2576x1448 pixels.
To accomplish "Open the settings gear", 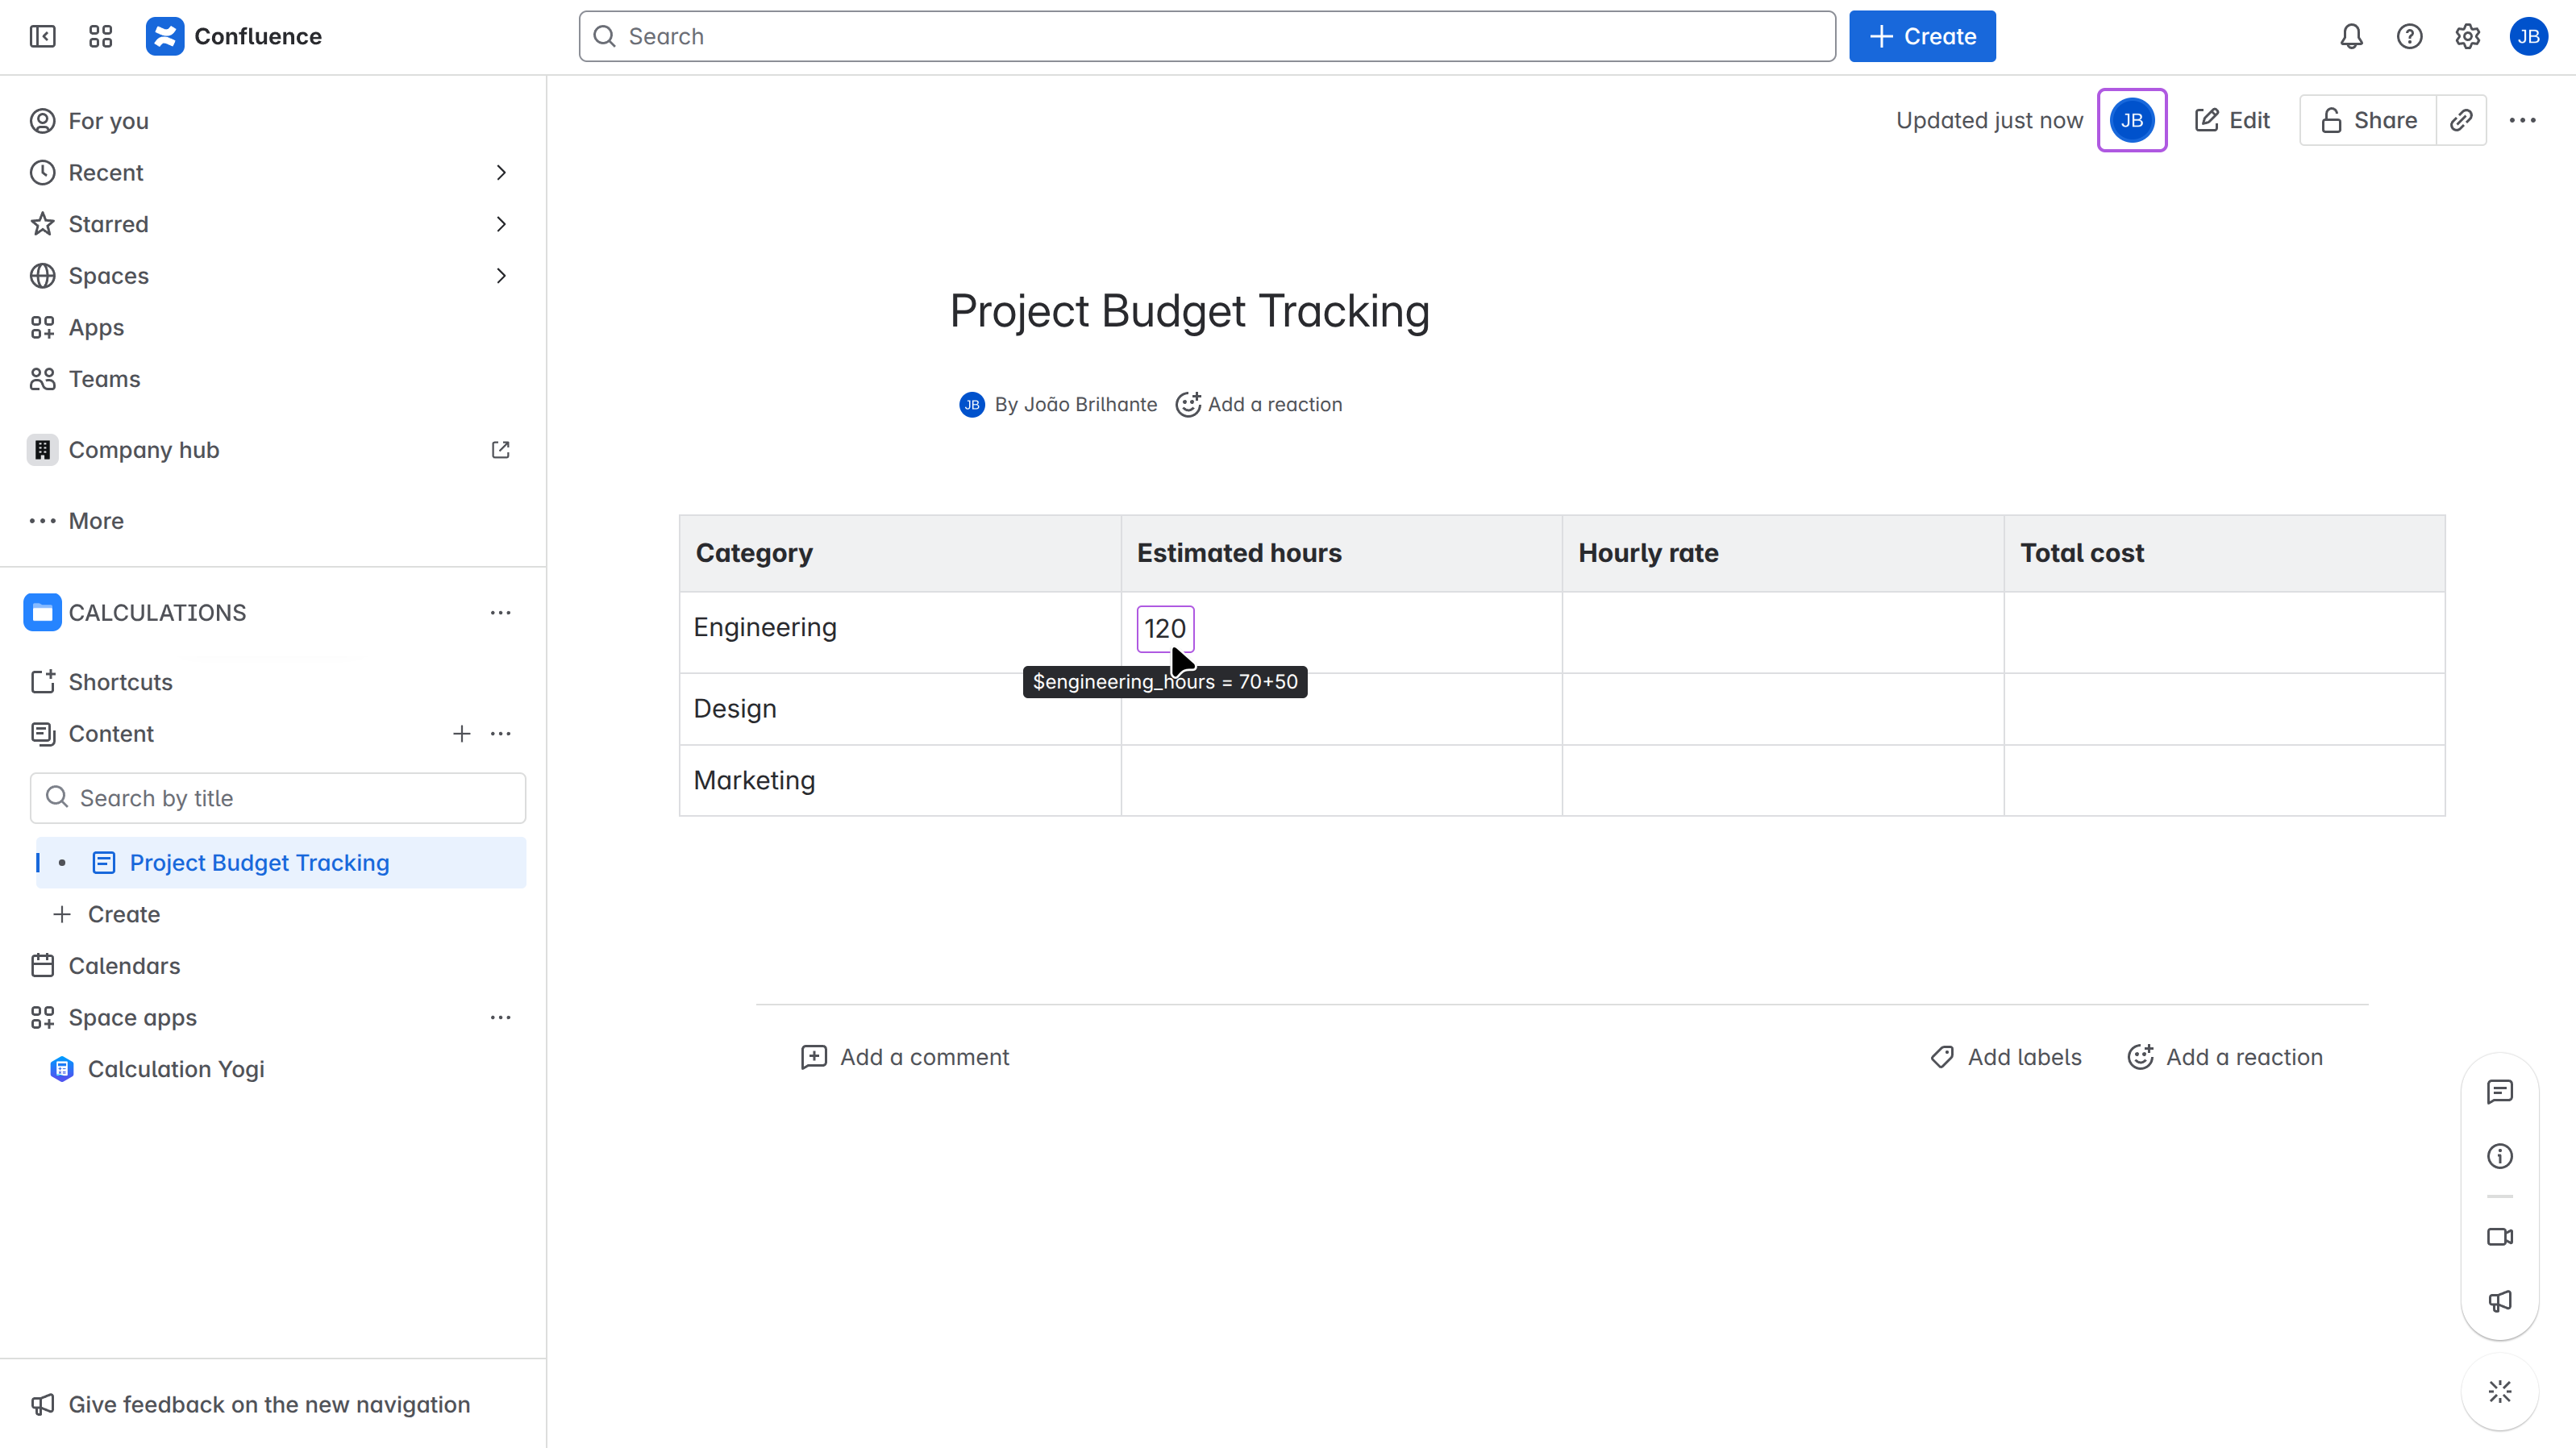I will click(2467, 37).
